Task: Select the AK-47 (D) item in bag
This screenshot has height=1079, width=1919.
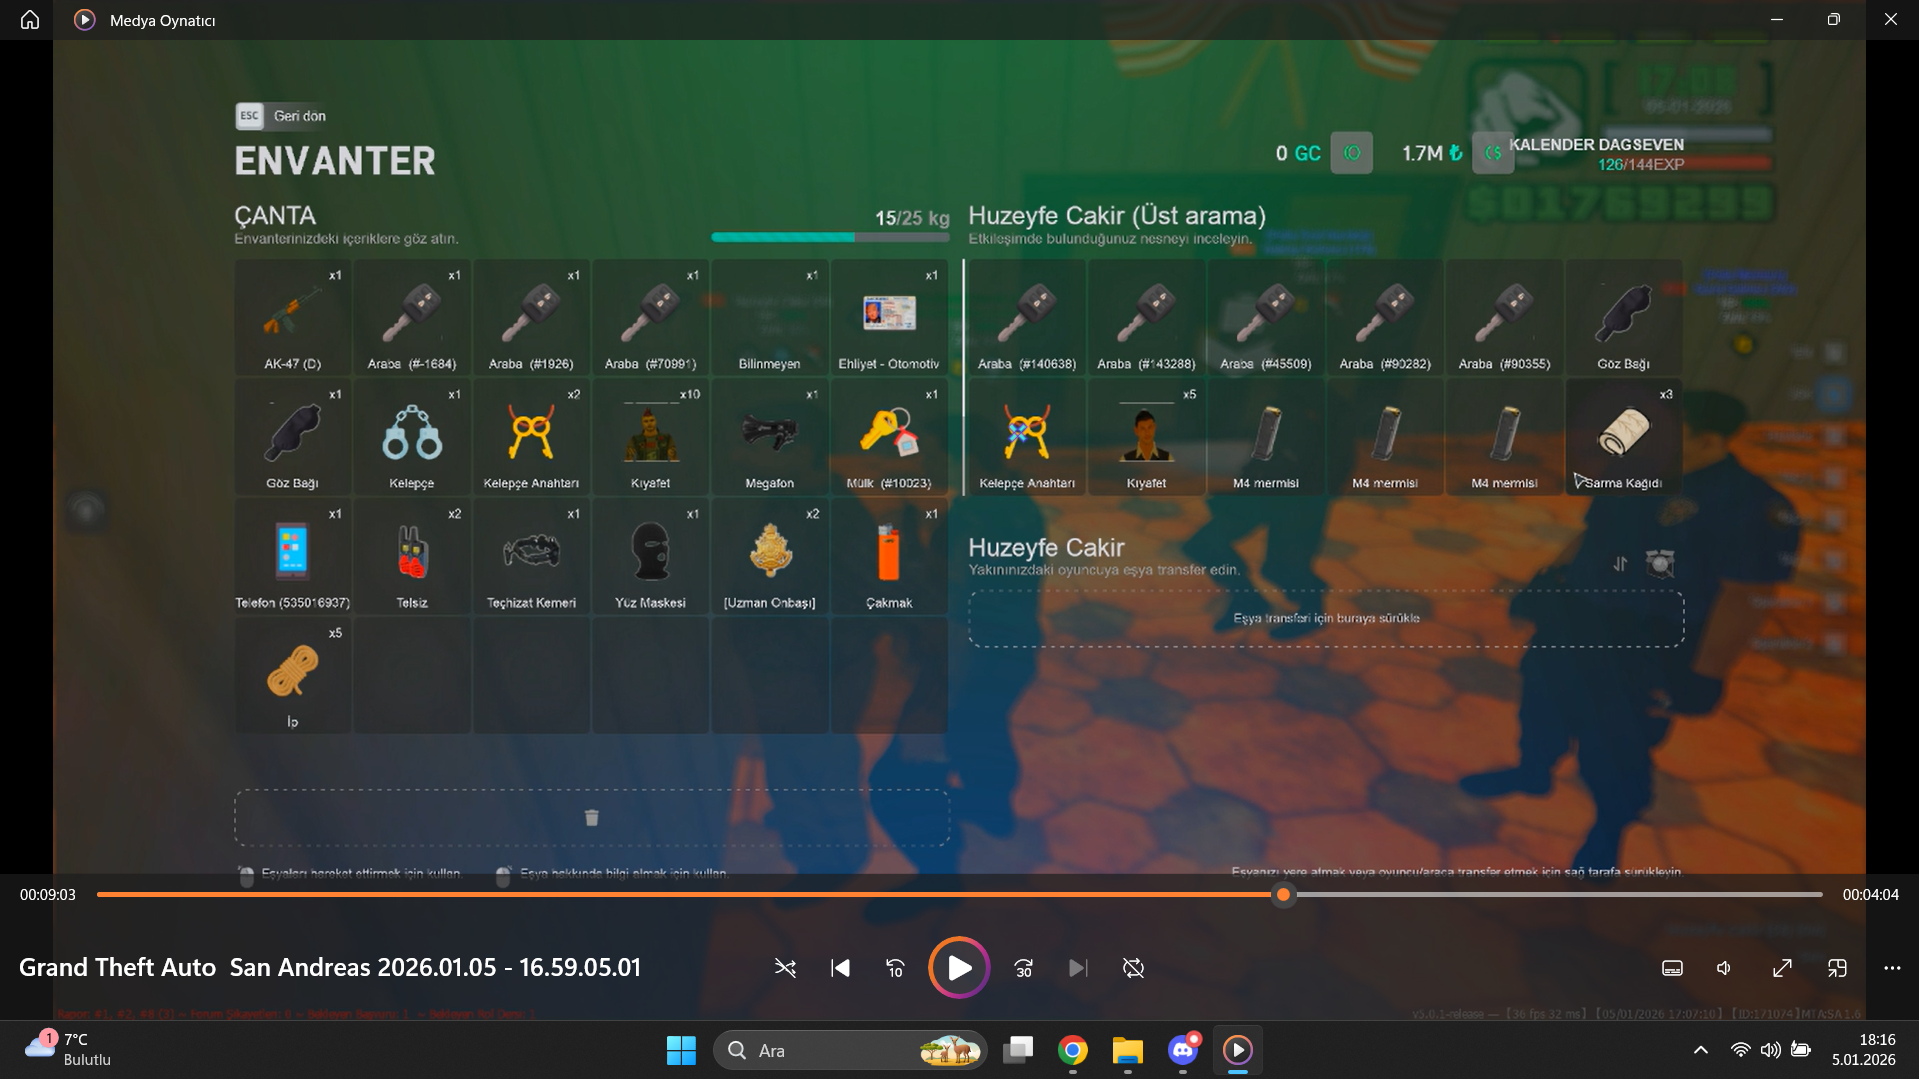Action: [x=292, y=318]
